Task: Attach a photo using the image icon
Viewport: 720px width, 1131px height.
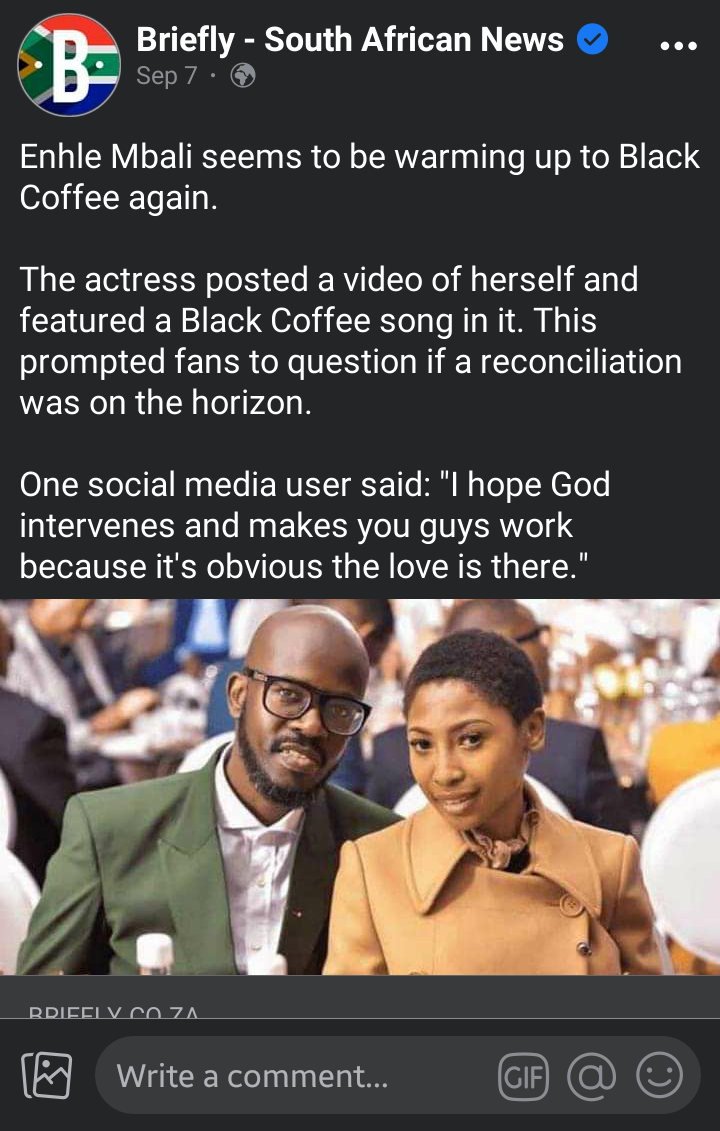Action: 47,1075
